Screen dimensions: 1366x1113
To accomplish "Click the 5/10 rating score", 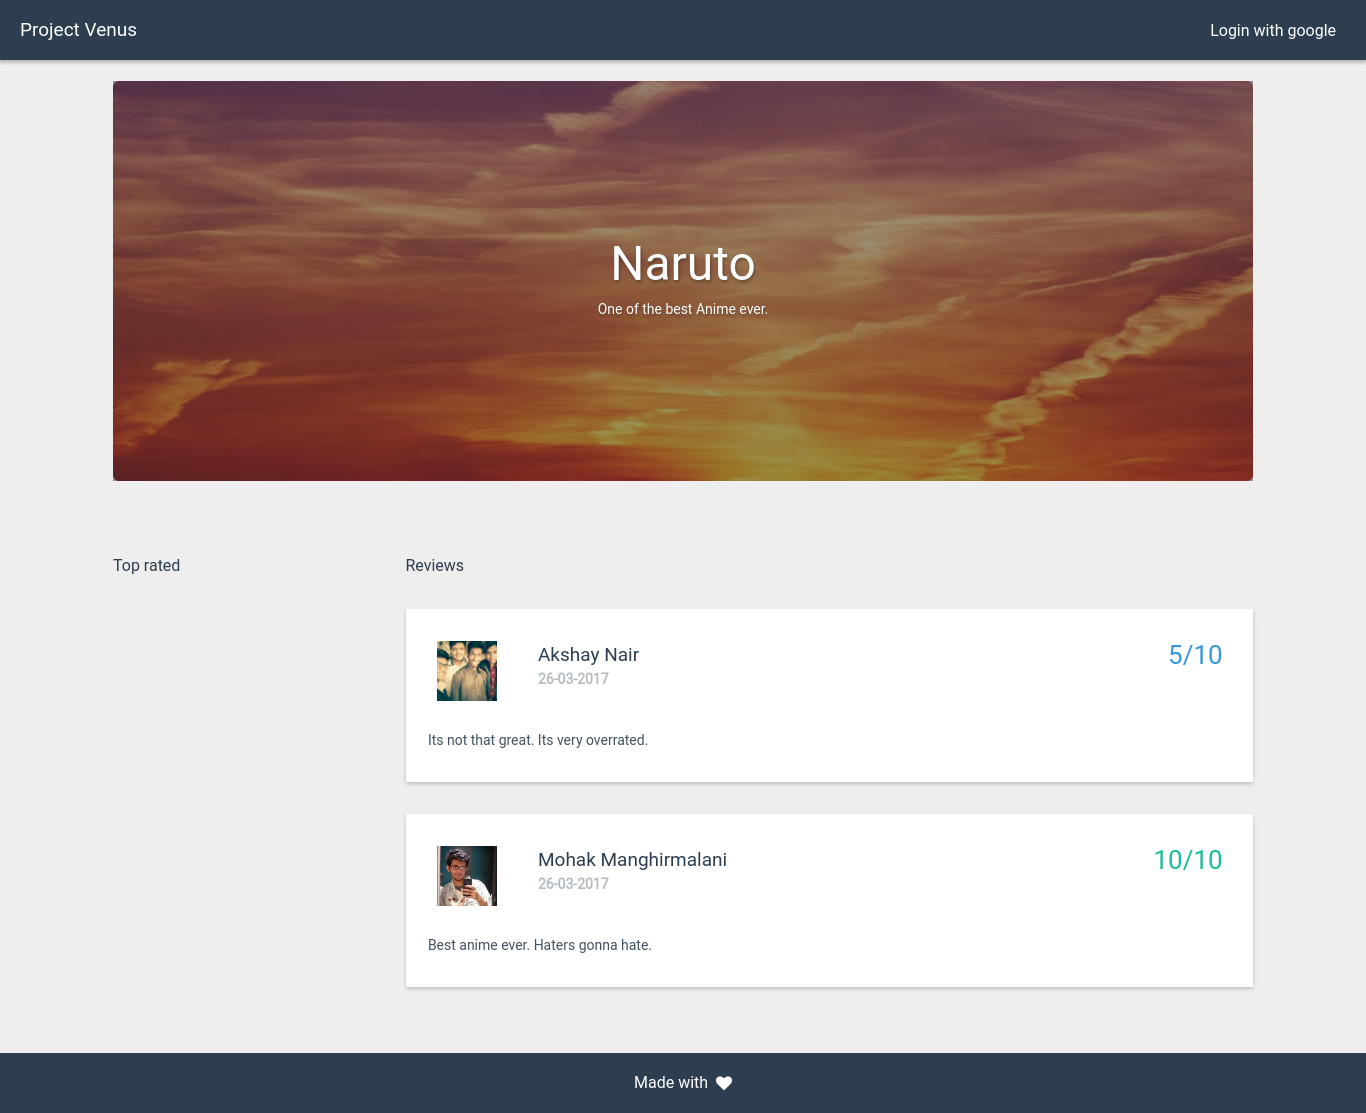I will [x=1195, y=655].
